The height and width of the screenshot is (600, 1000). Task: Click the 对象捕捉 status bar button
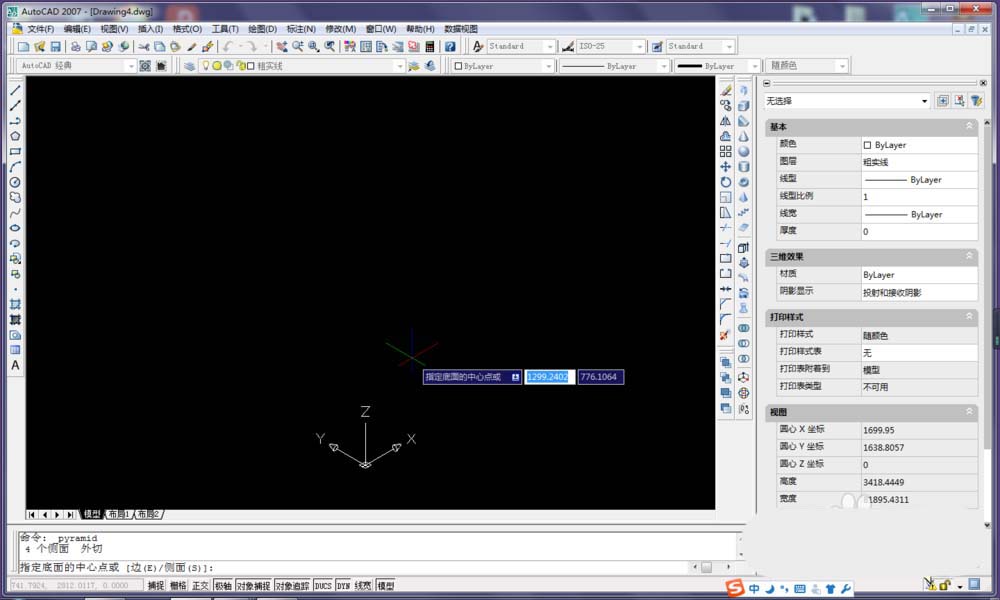tap(253, 586)
